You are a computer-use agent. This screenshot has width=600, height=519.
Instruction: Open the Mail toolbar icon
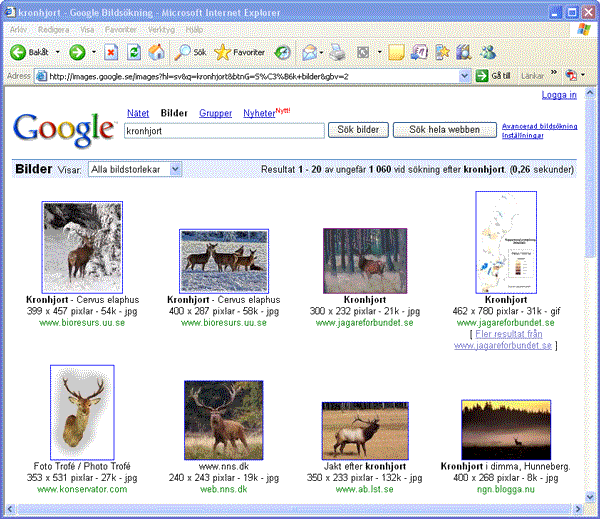pos(310,52)
